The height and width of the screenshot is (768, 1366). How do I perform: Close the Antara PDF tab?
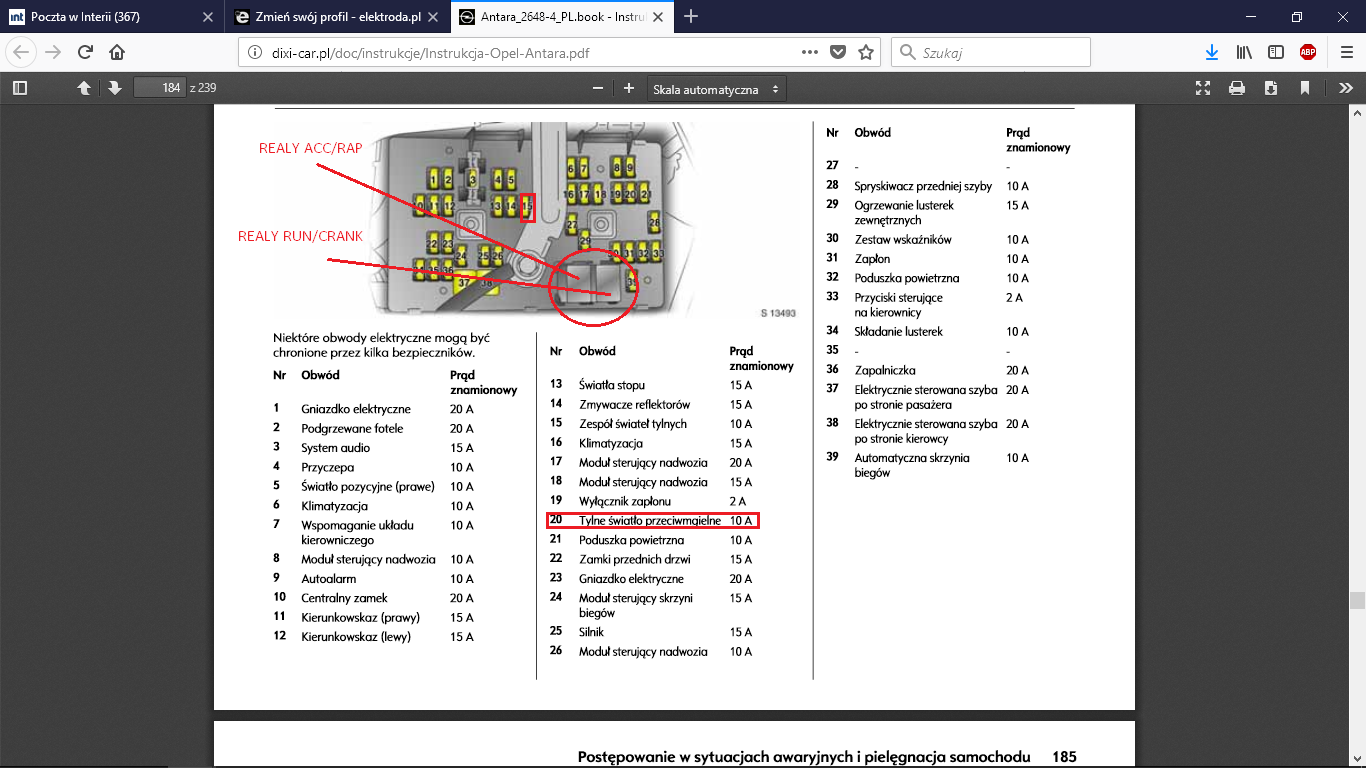(x=658, y=17)
